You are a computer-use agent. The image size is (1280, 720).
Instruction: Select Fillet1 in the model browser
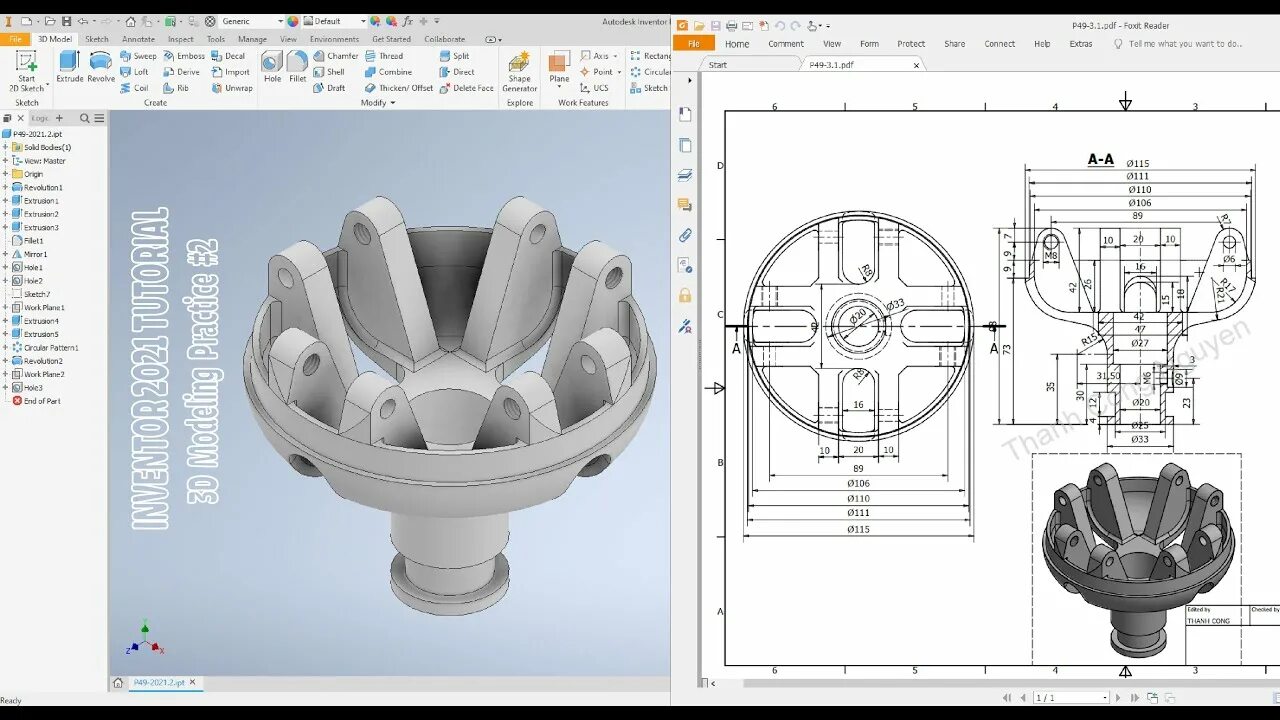coord(28,241)
